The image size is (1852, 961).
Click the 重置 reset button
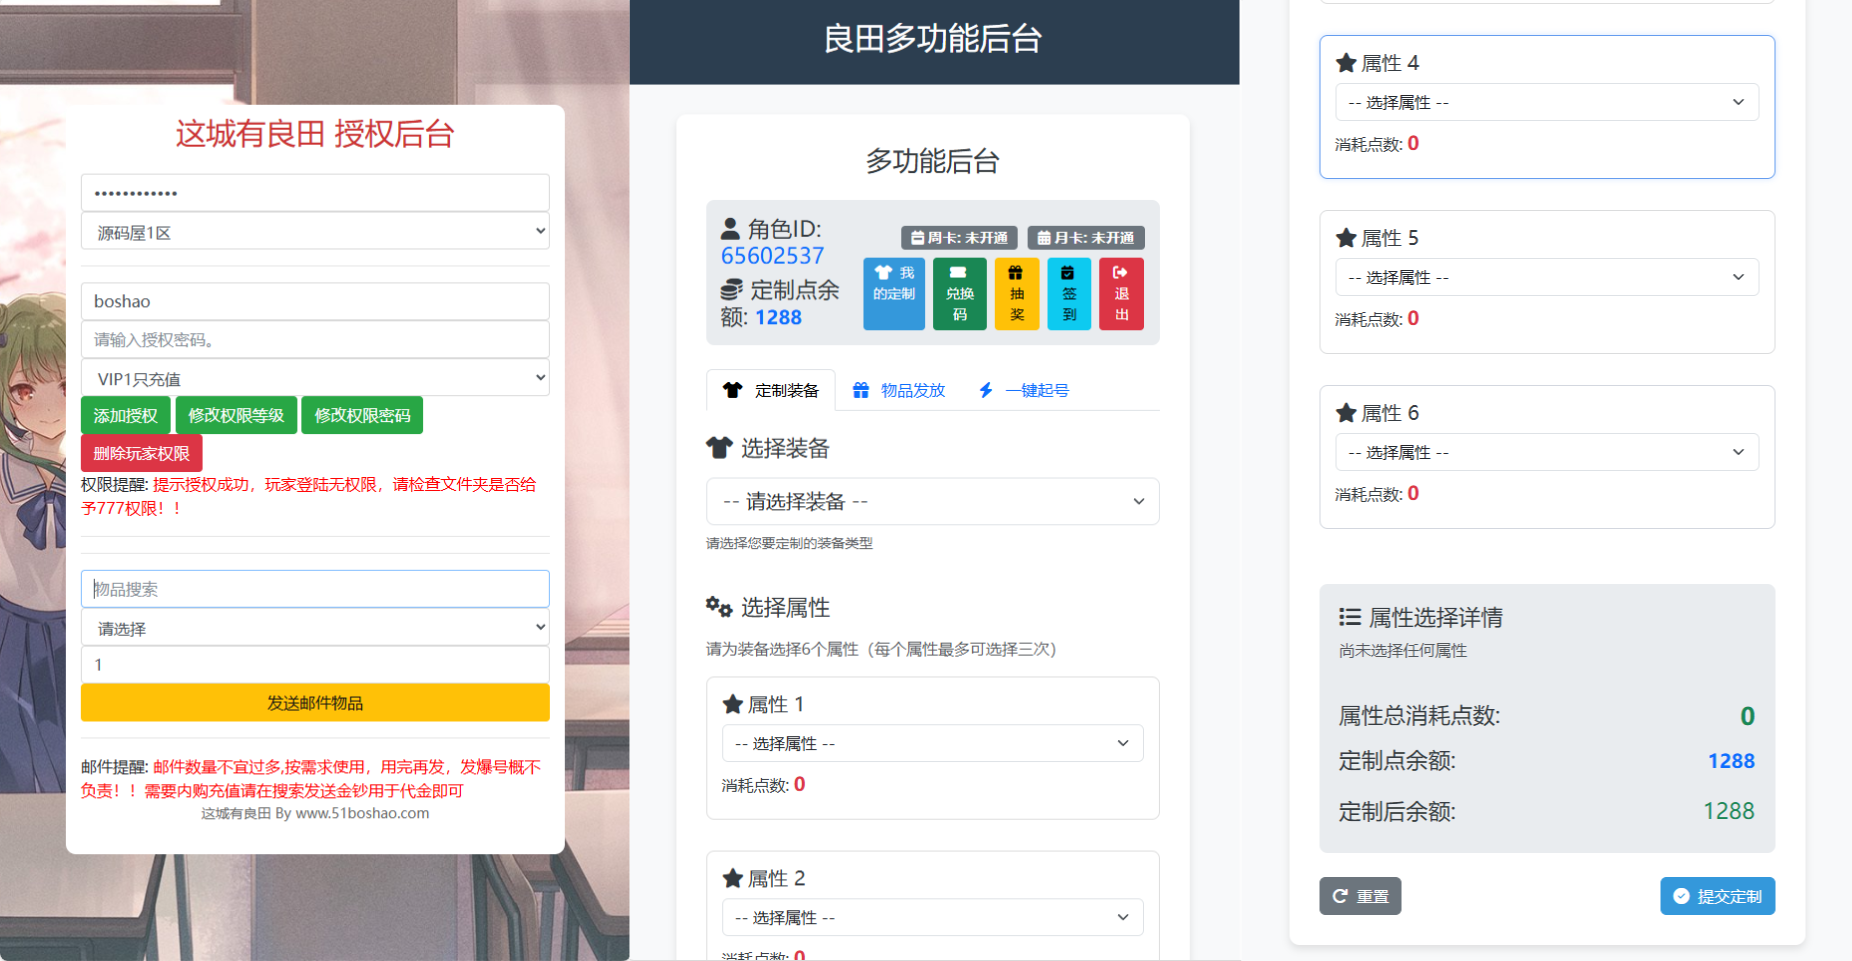point(1360,896)
